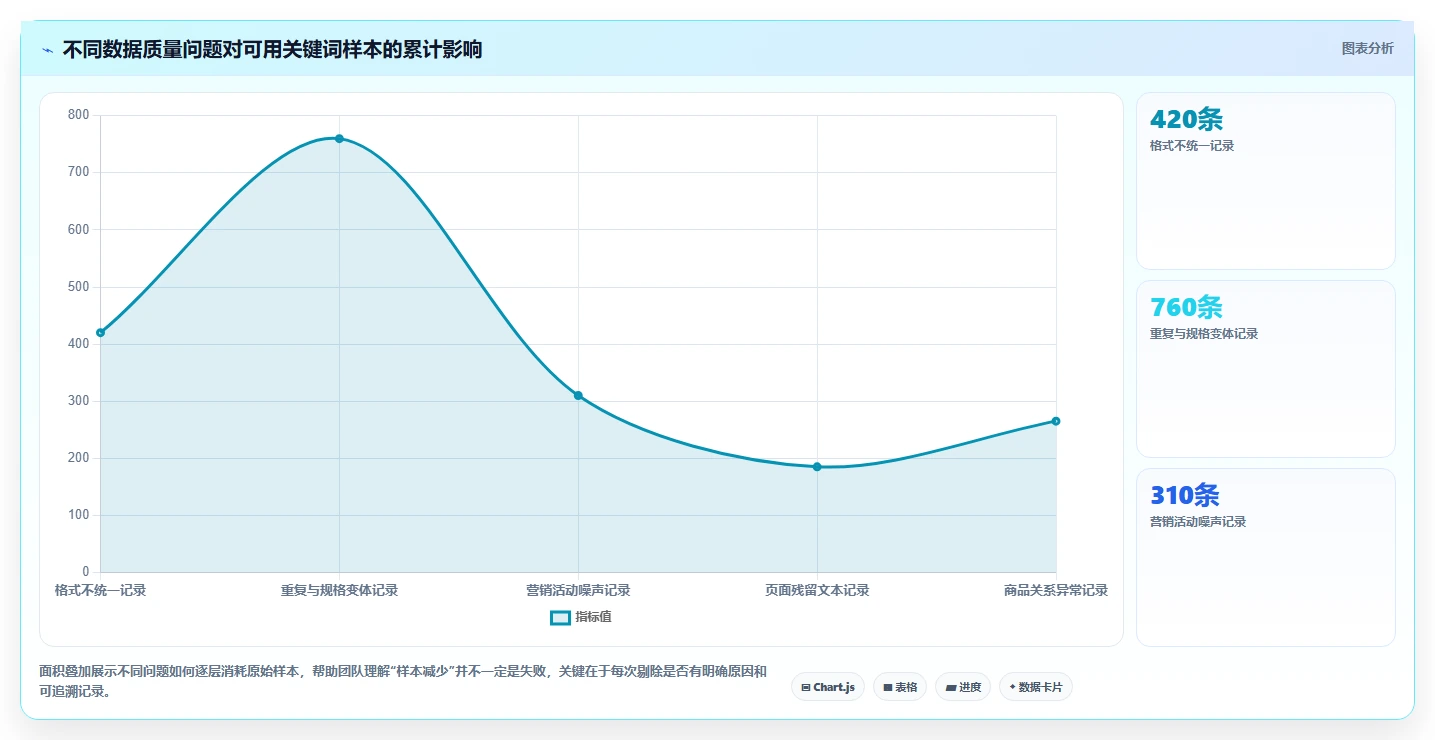Image resolution: width=1435 pixels, height=740 pixels.
Task: Click the 页面残留文本记录 x-axis label
Action: click(x=817, y=590)
